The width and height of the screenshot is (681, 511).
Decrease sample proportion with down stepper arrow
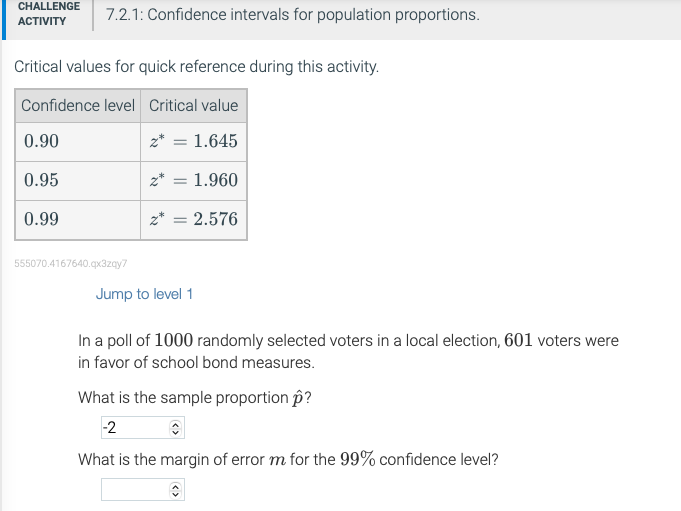click(x=176, y=433)
